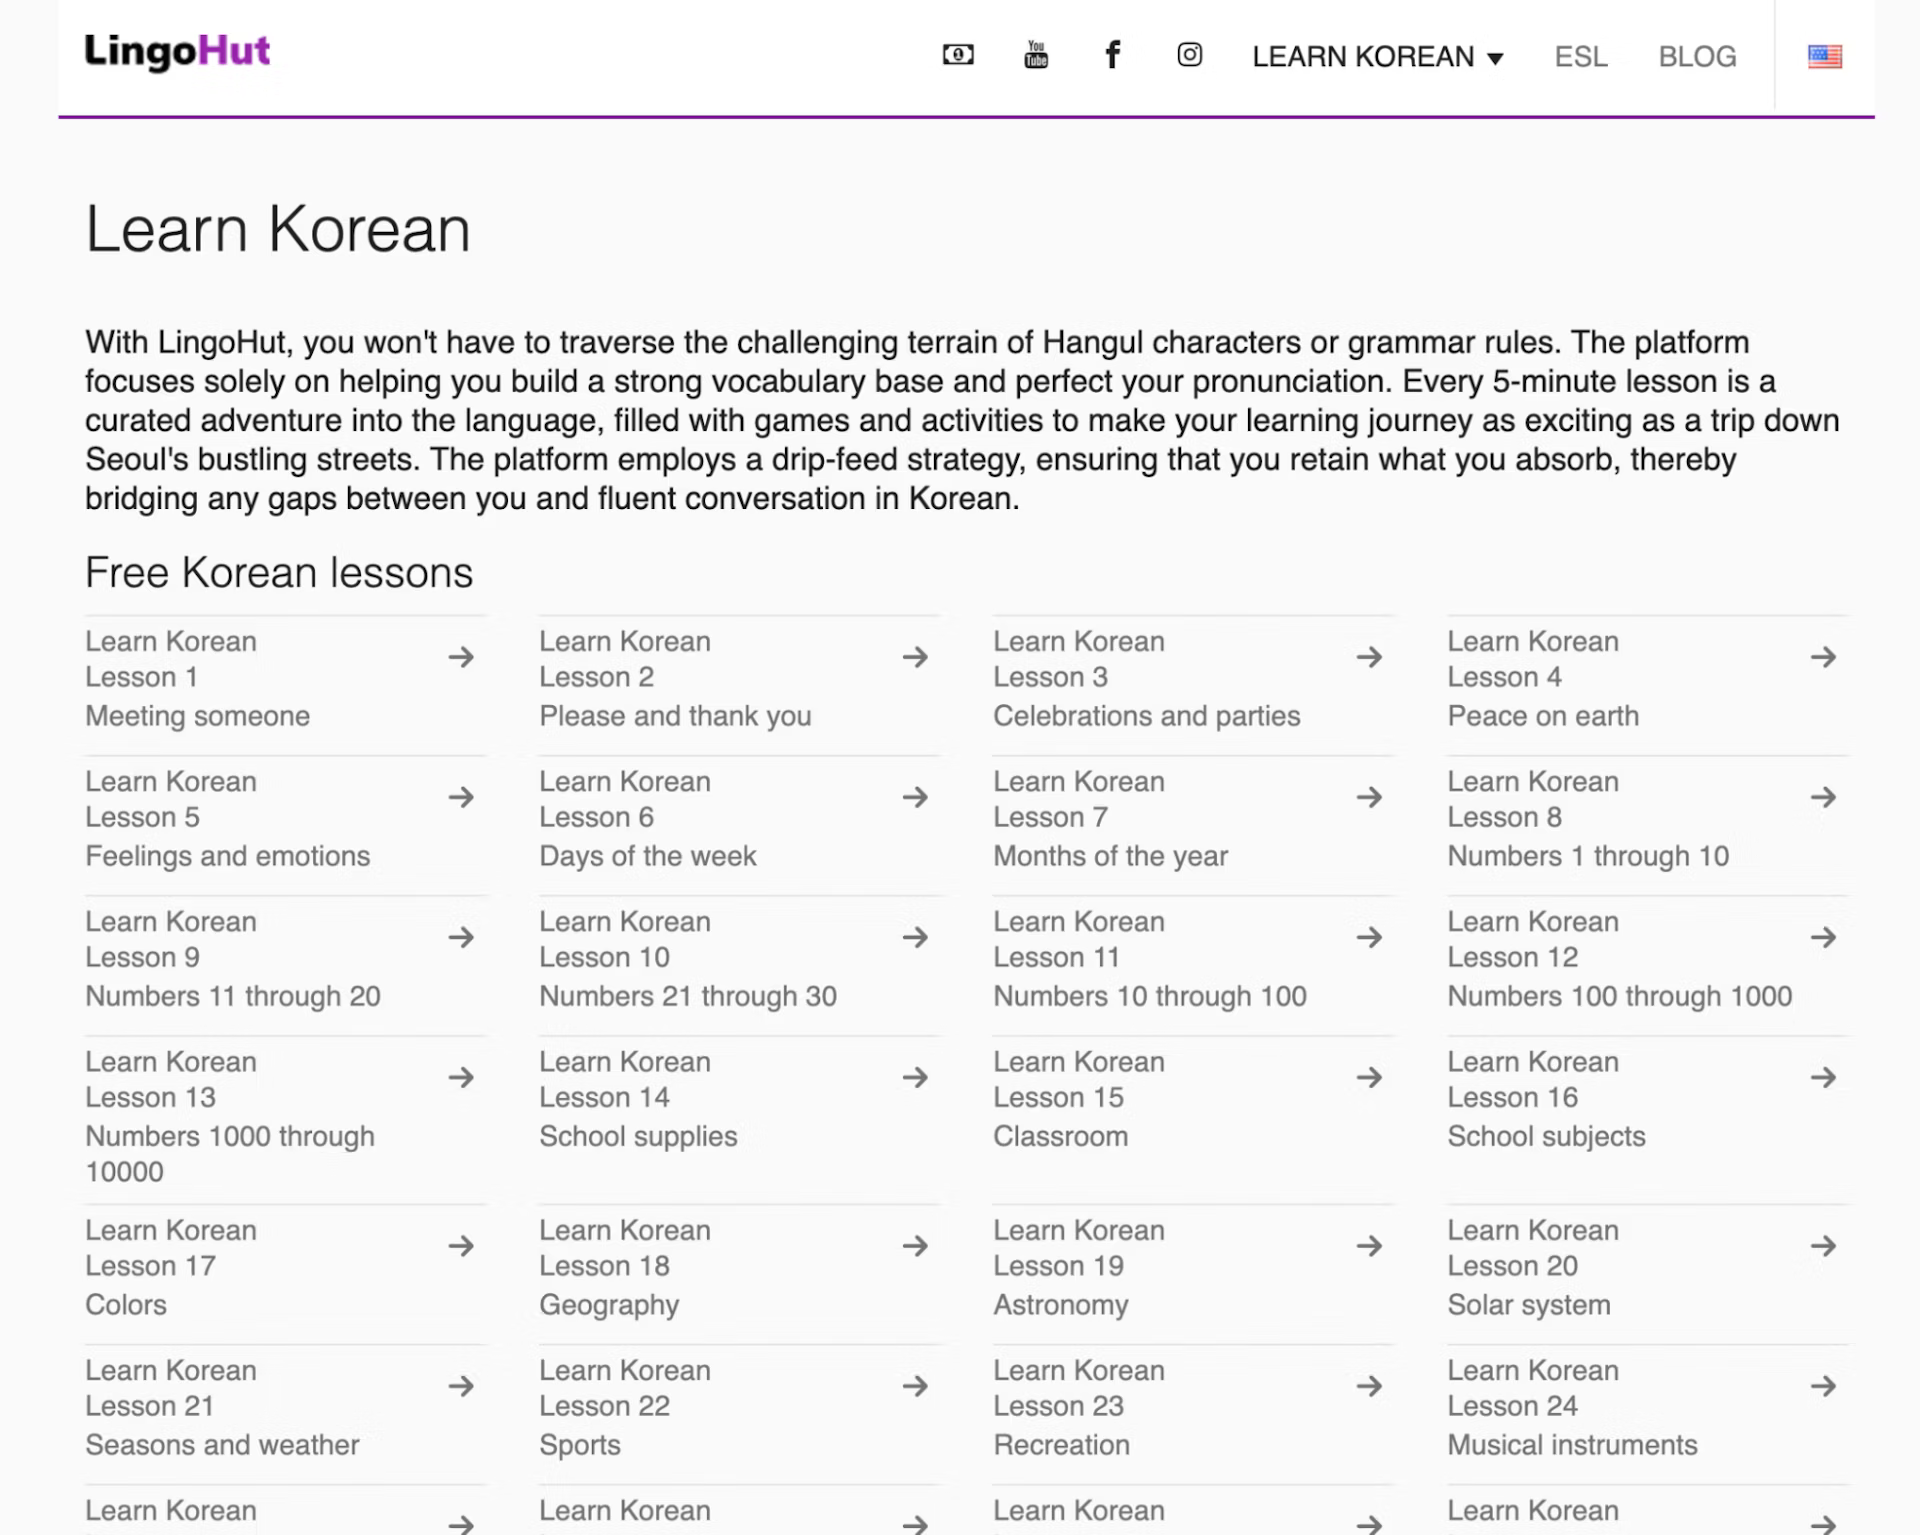The width and height of the screenshot is (1920, 1535).
Task: Click the arrow next to Lesson 8
Action: 1823,797
